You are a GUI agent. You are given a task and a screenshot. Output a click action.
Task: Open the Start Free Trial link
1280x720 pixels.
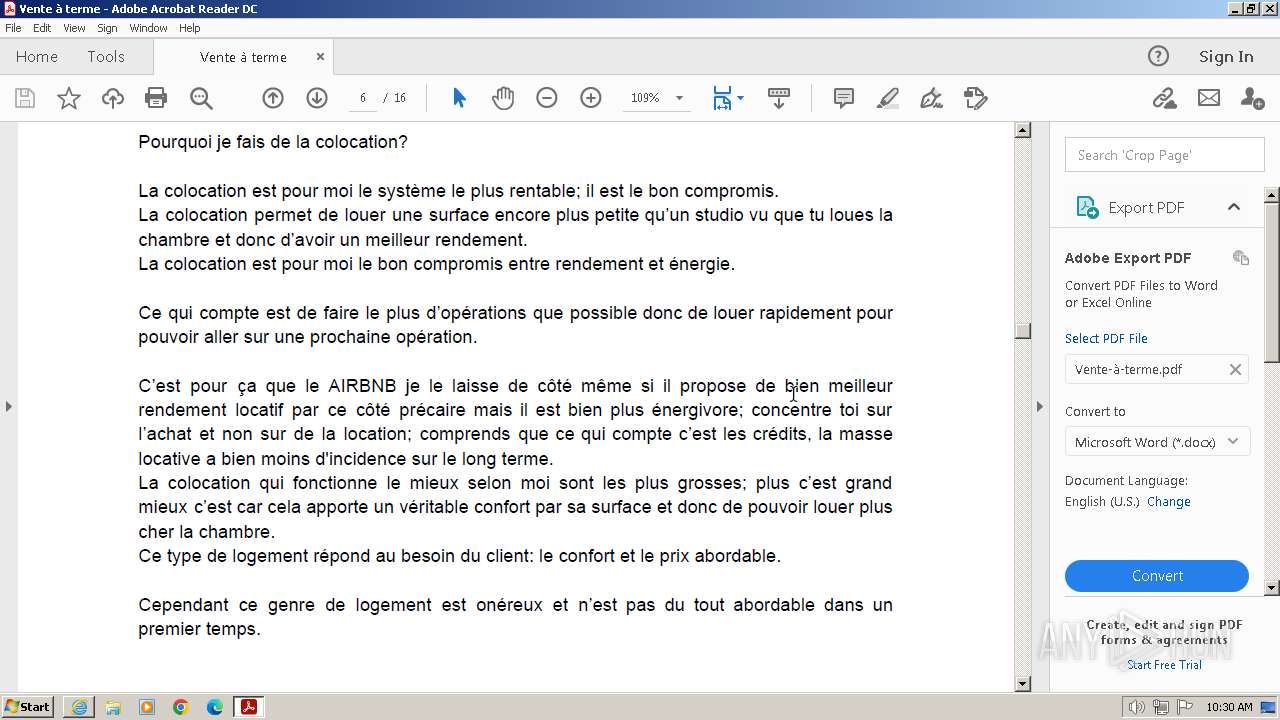tap(1164, 665)
